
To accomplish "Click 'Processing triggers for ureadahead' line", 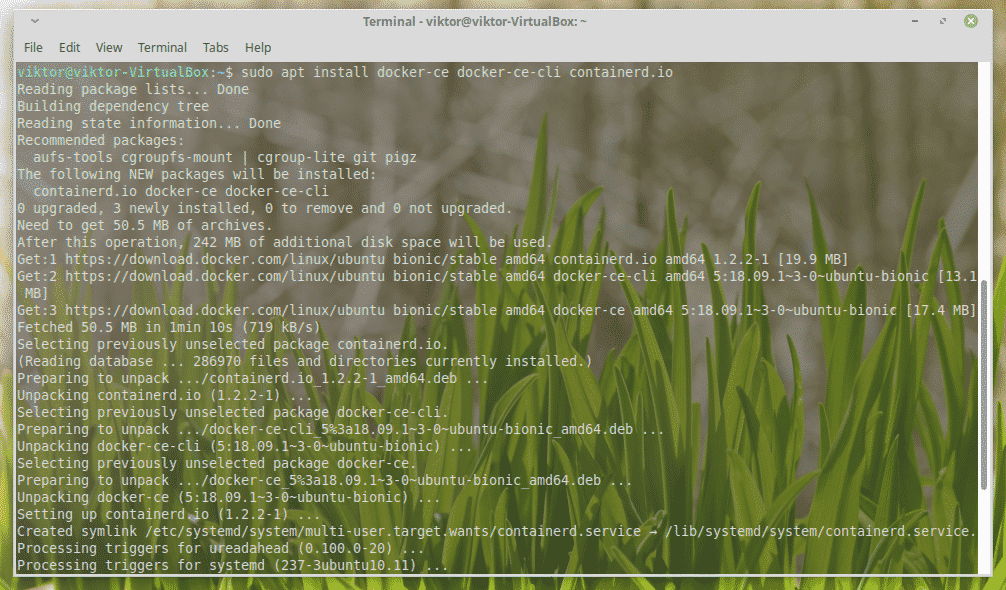I will click(221, 548).
